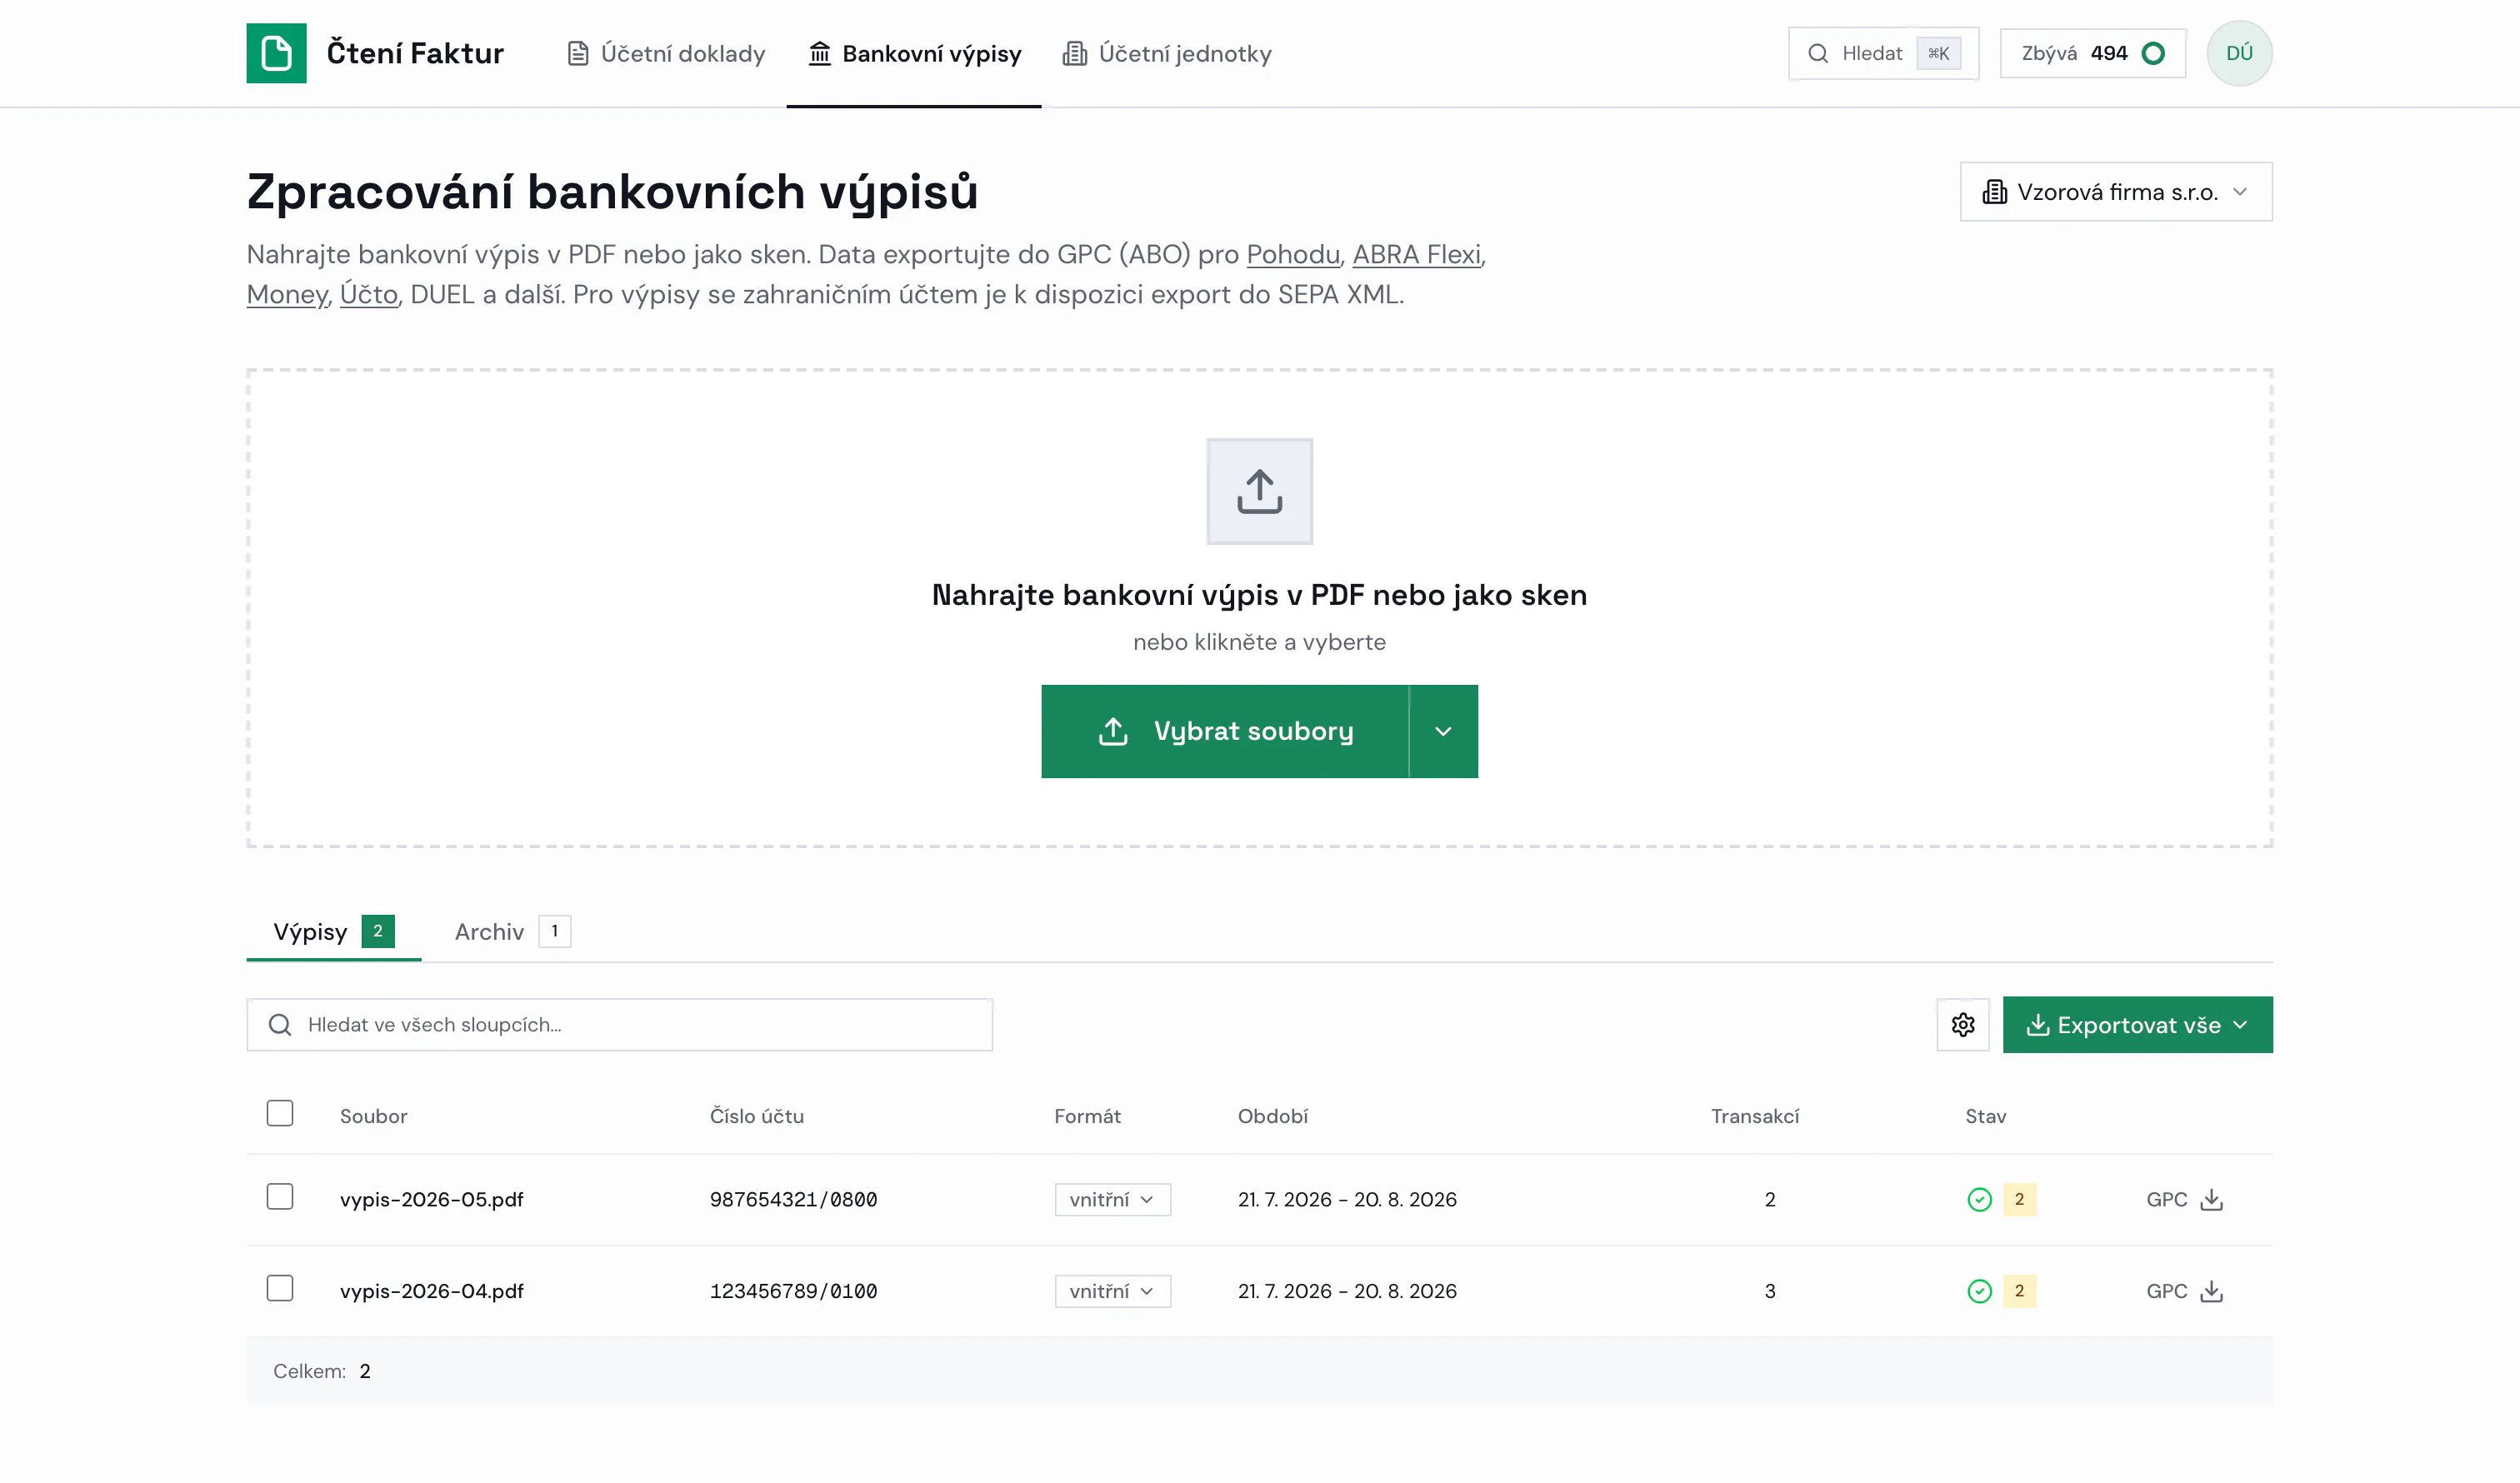Follow the ABRA Flexi link
The image size is (2520, 1483).
tap(1416, 254)
